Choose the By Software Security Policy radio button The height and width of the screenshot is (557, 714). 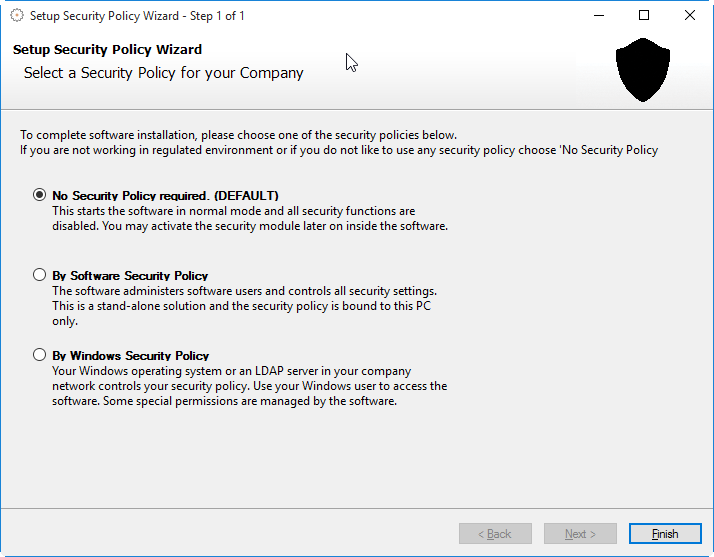point(40,275)
